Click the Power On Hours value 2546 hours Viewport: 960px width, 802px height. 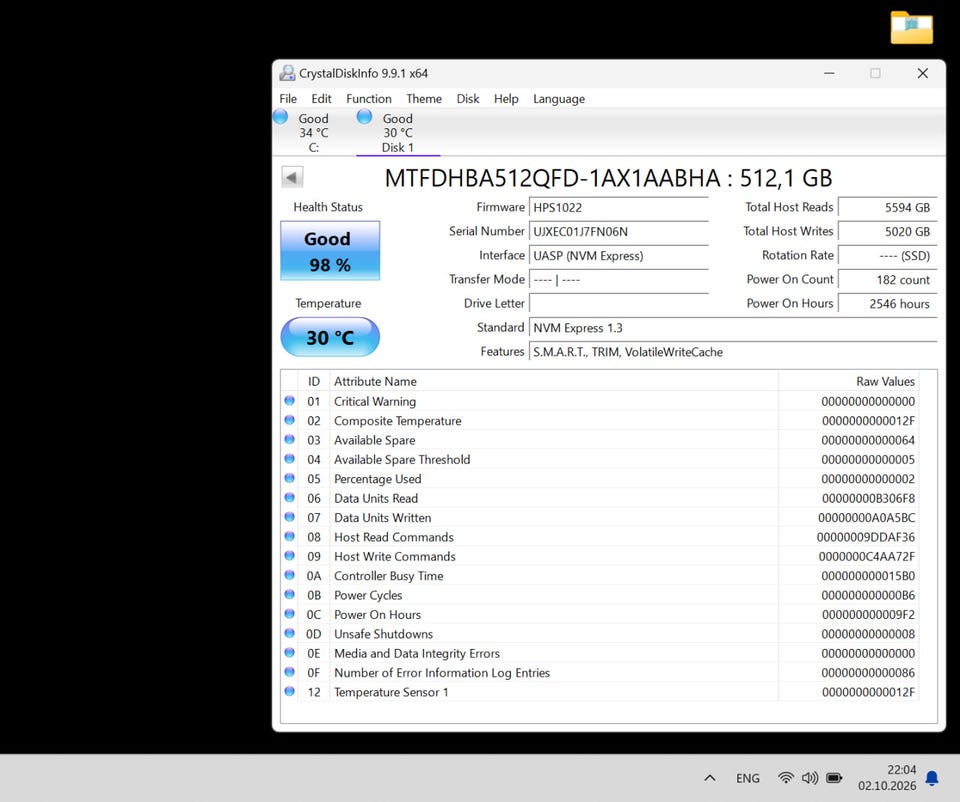[887, 304]
